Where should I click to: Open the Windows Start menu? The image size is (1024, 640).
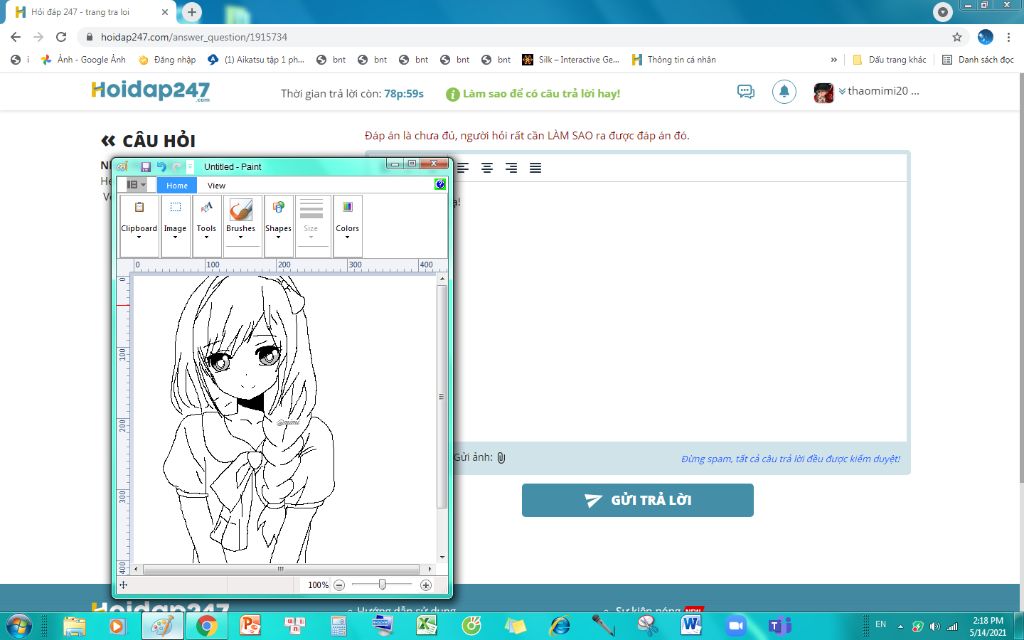click(18, 626)
